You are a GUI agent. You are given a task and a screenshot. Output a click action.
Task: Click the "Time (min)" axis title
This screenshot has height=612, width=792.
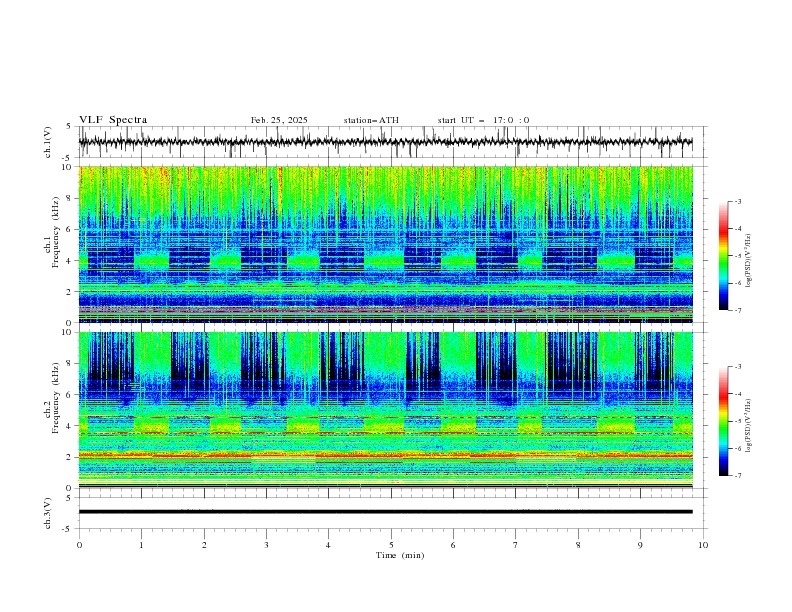[x=400, y=555]
